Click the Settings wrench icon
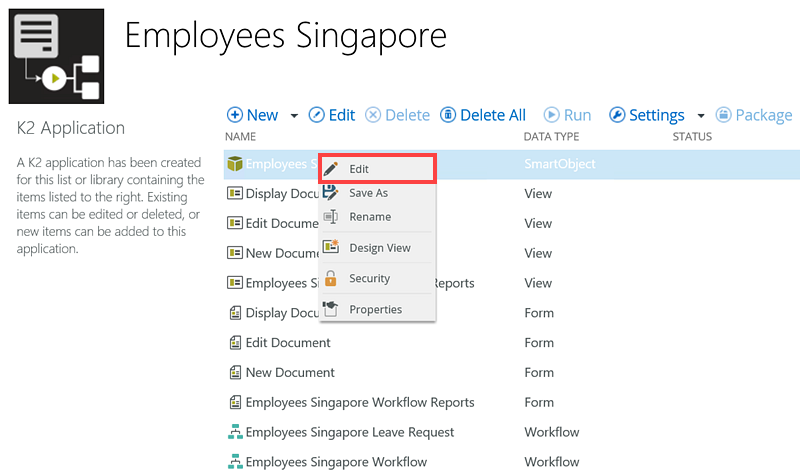The width and height of the screenshot is (800, 476). click(x=617, y=115)
